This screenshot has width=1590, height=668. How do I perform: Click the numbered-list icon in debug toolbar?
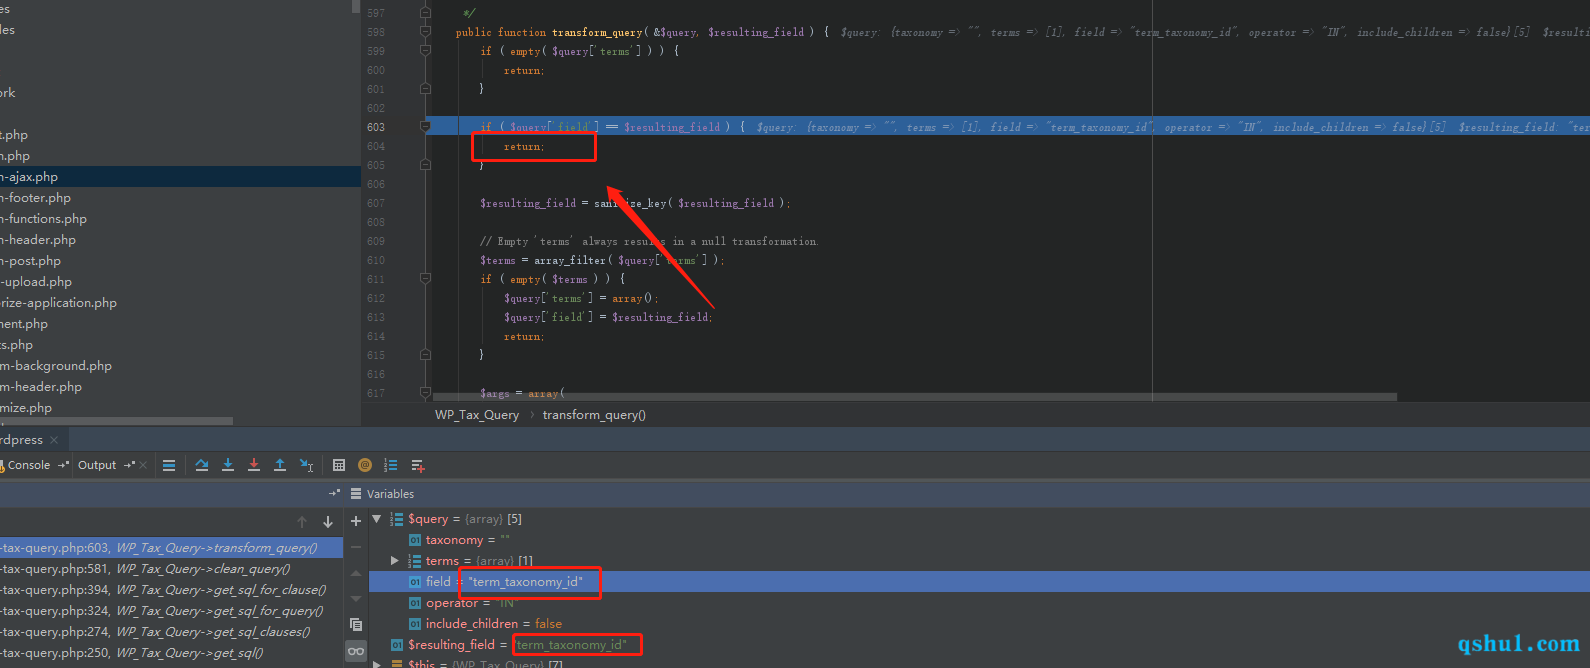click(x=391, y=465)
